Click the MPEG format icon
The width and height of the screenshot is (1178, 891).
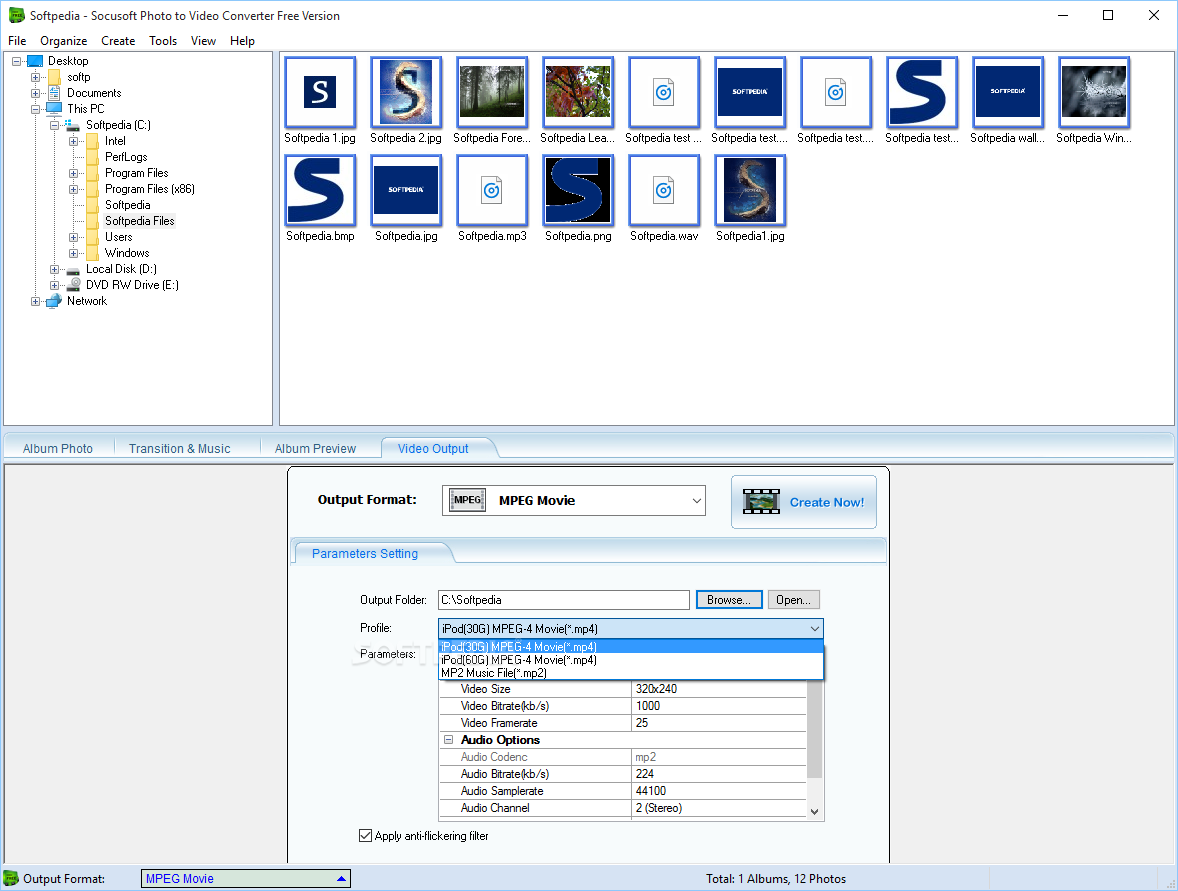click(x=467, y=500)
